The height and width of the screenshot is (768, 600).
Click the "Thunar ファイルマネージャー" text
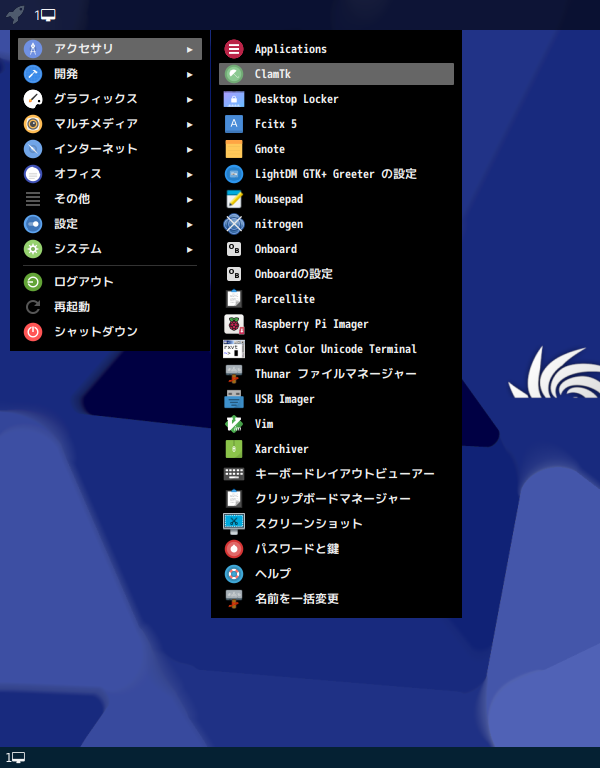coord(336,374)
